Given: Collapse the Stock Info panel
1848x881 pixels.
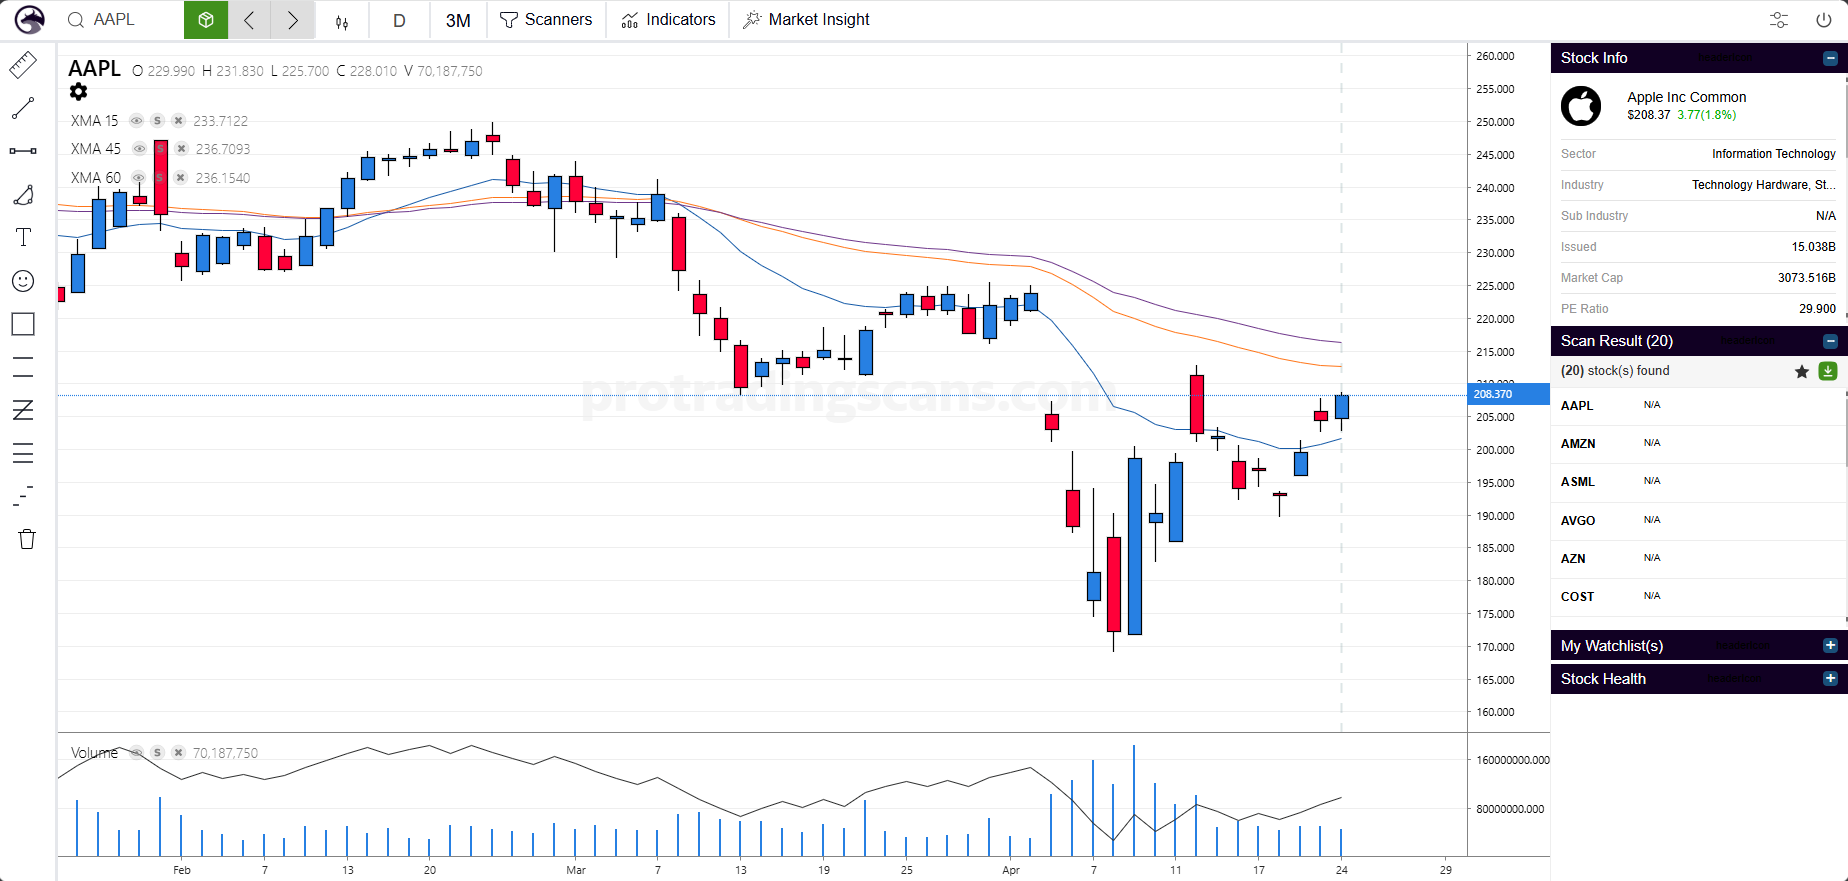Looking at the screenshot, I should coord(1830,58).
